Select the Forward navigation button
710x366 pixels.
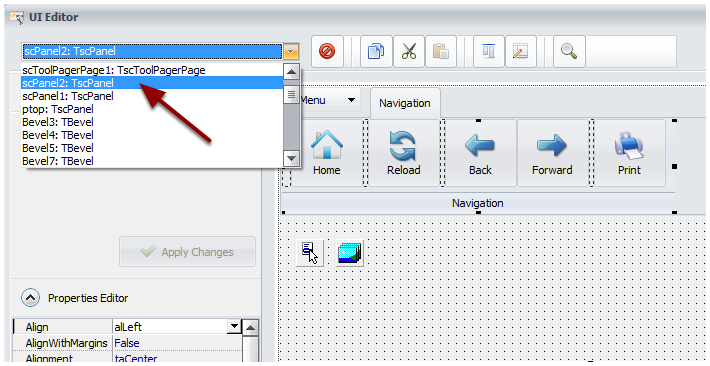552,153
